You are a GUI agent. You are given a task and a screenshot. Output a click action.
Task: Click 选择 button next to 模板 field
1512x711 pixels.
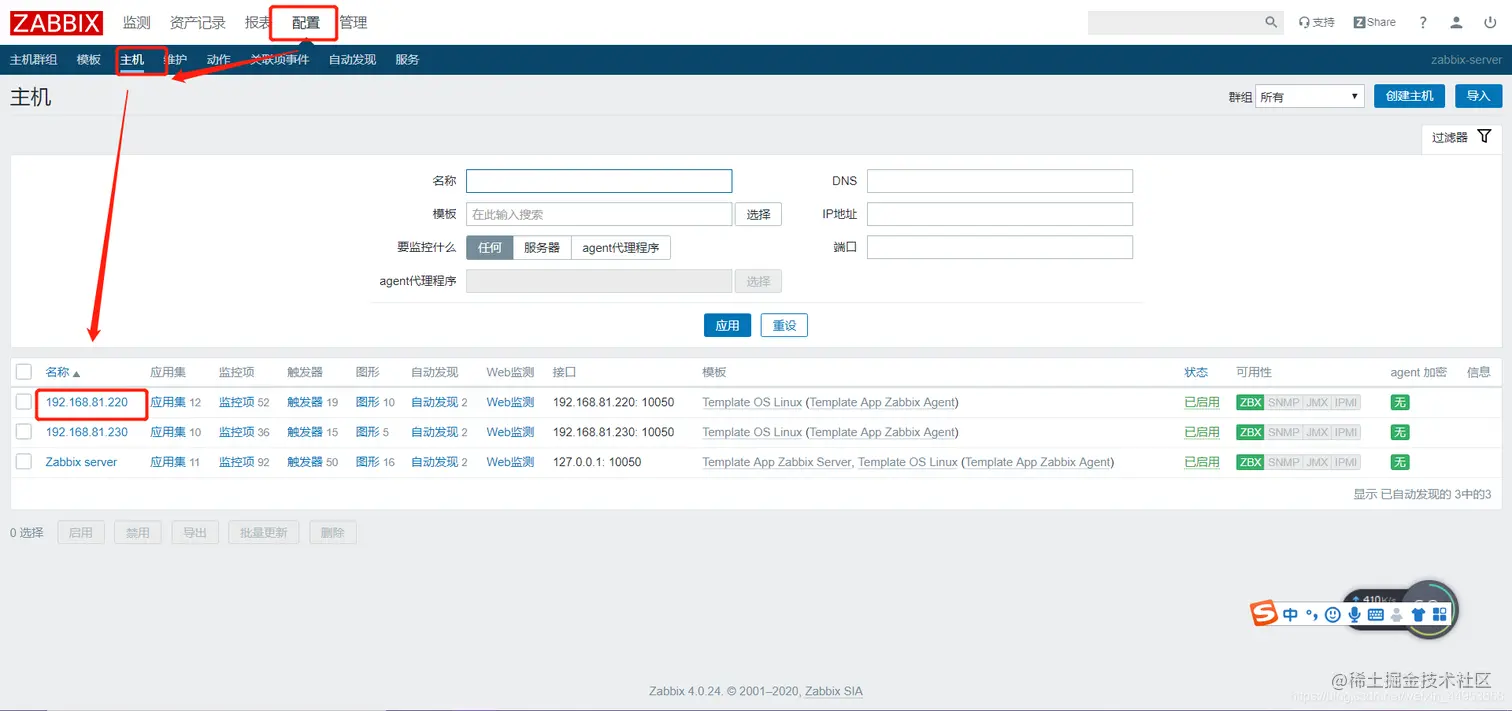click(759, 214)
